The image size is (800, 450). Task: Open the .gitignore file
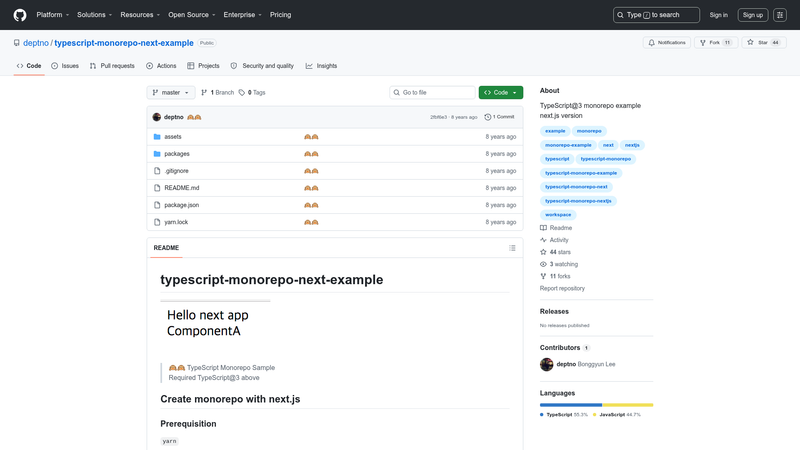tap(177, 171)
